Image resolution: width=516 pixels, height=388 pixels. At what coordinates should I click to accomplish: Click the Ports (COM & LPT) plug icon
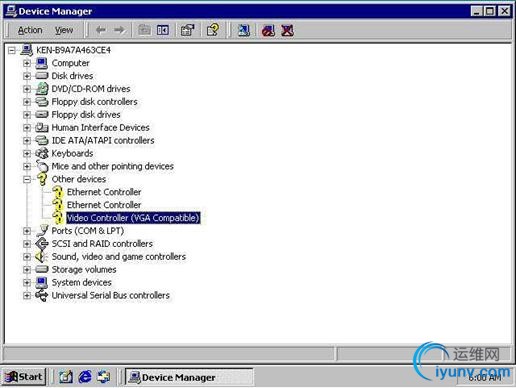coord(42,230)
